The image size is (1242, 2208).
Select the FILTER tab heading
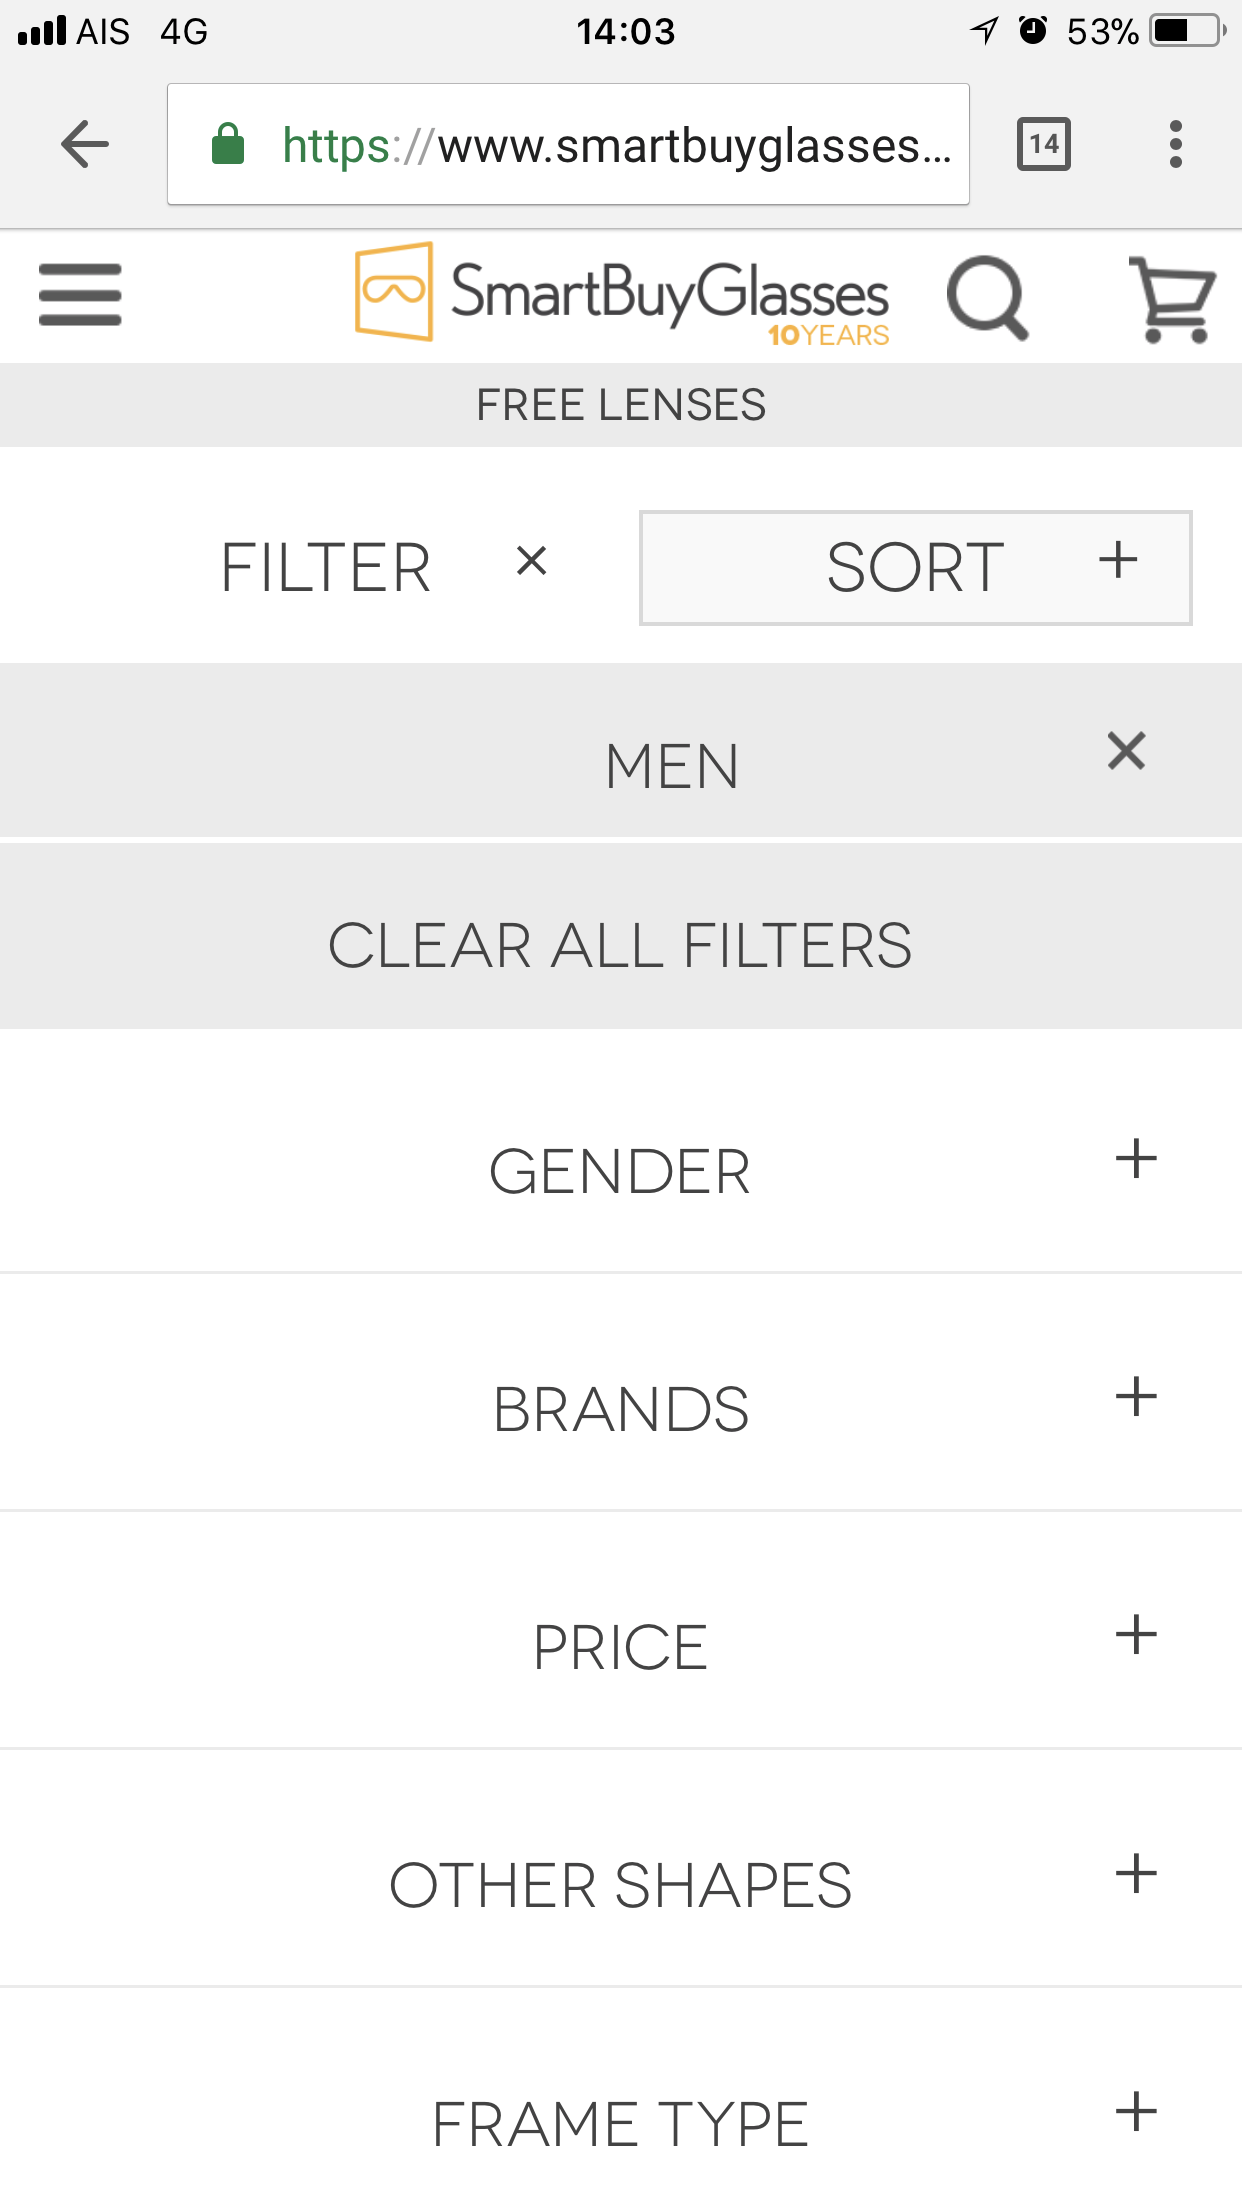click(326, 568)
